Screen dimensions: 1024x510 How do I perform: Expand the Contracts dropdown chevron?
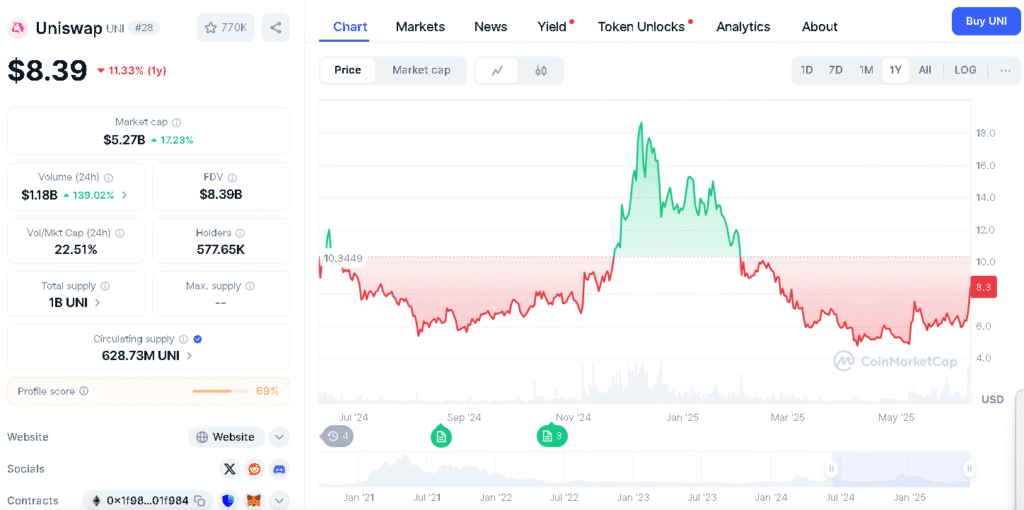(279, 500)
